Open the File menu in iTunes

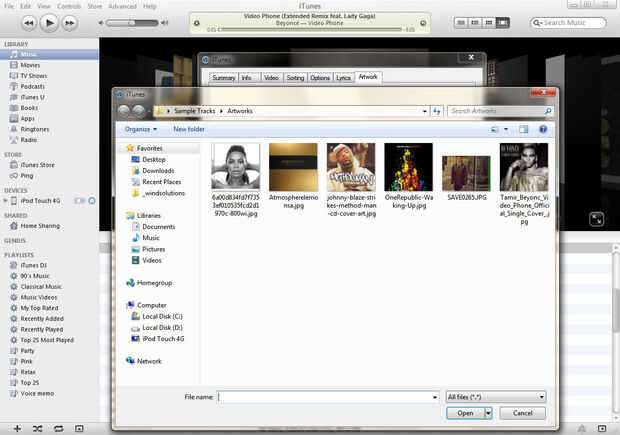tap(9, 6)
